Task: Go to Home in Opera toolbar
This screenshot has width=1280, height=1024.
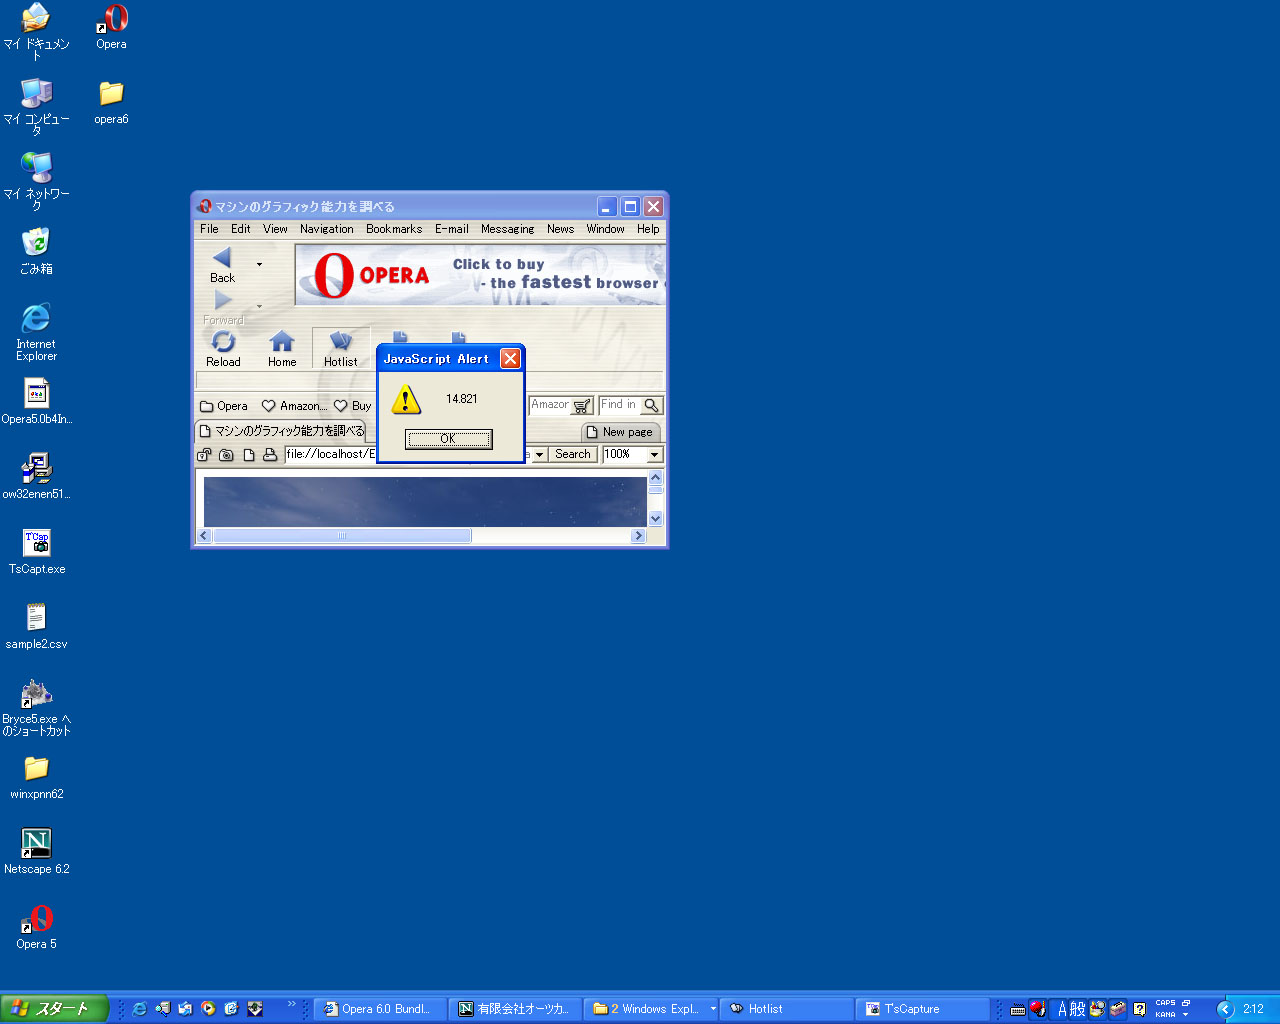Action: (x=282, y=349)
